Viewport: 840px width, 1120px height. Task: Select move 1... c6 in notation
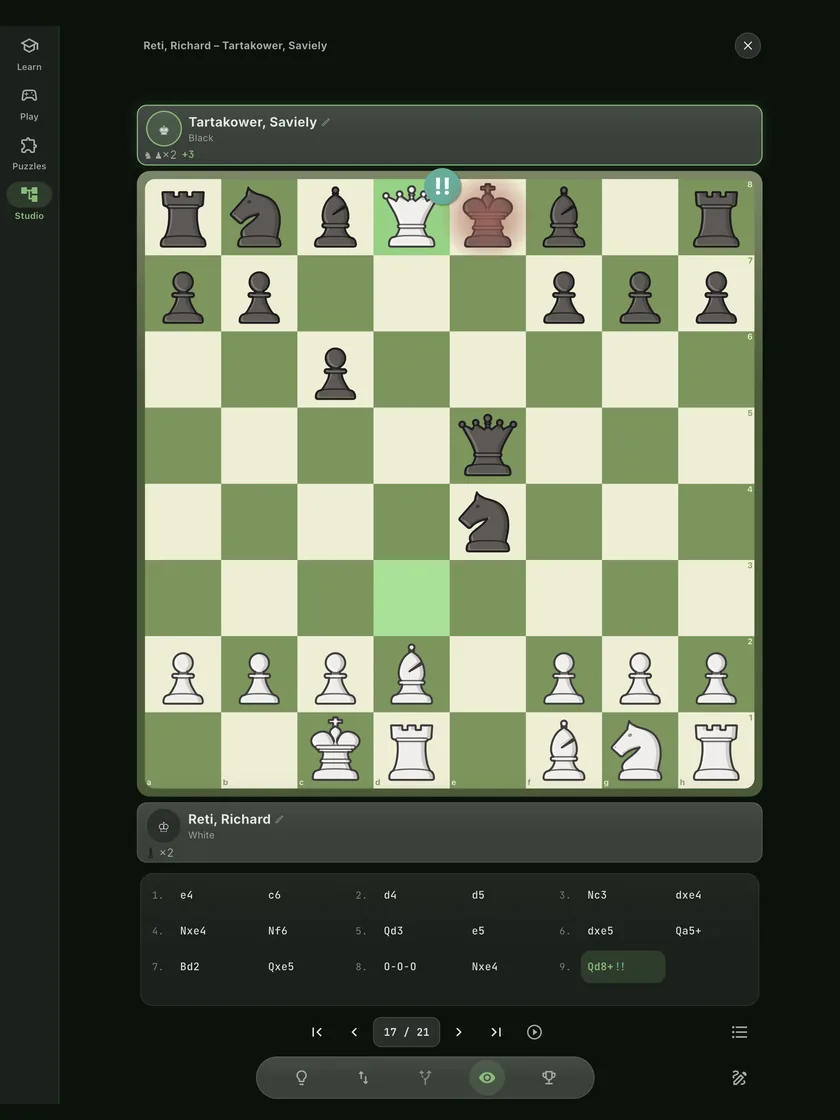coord(274,895)
